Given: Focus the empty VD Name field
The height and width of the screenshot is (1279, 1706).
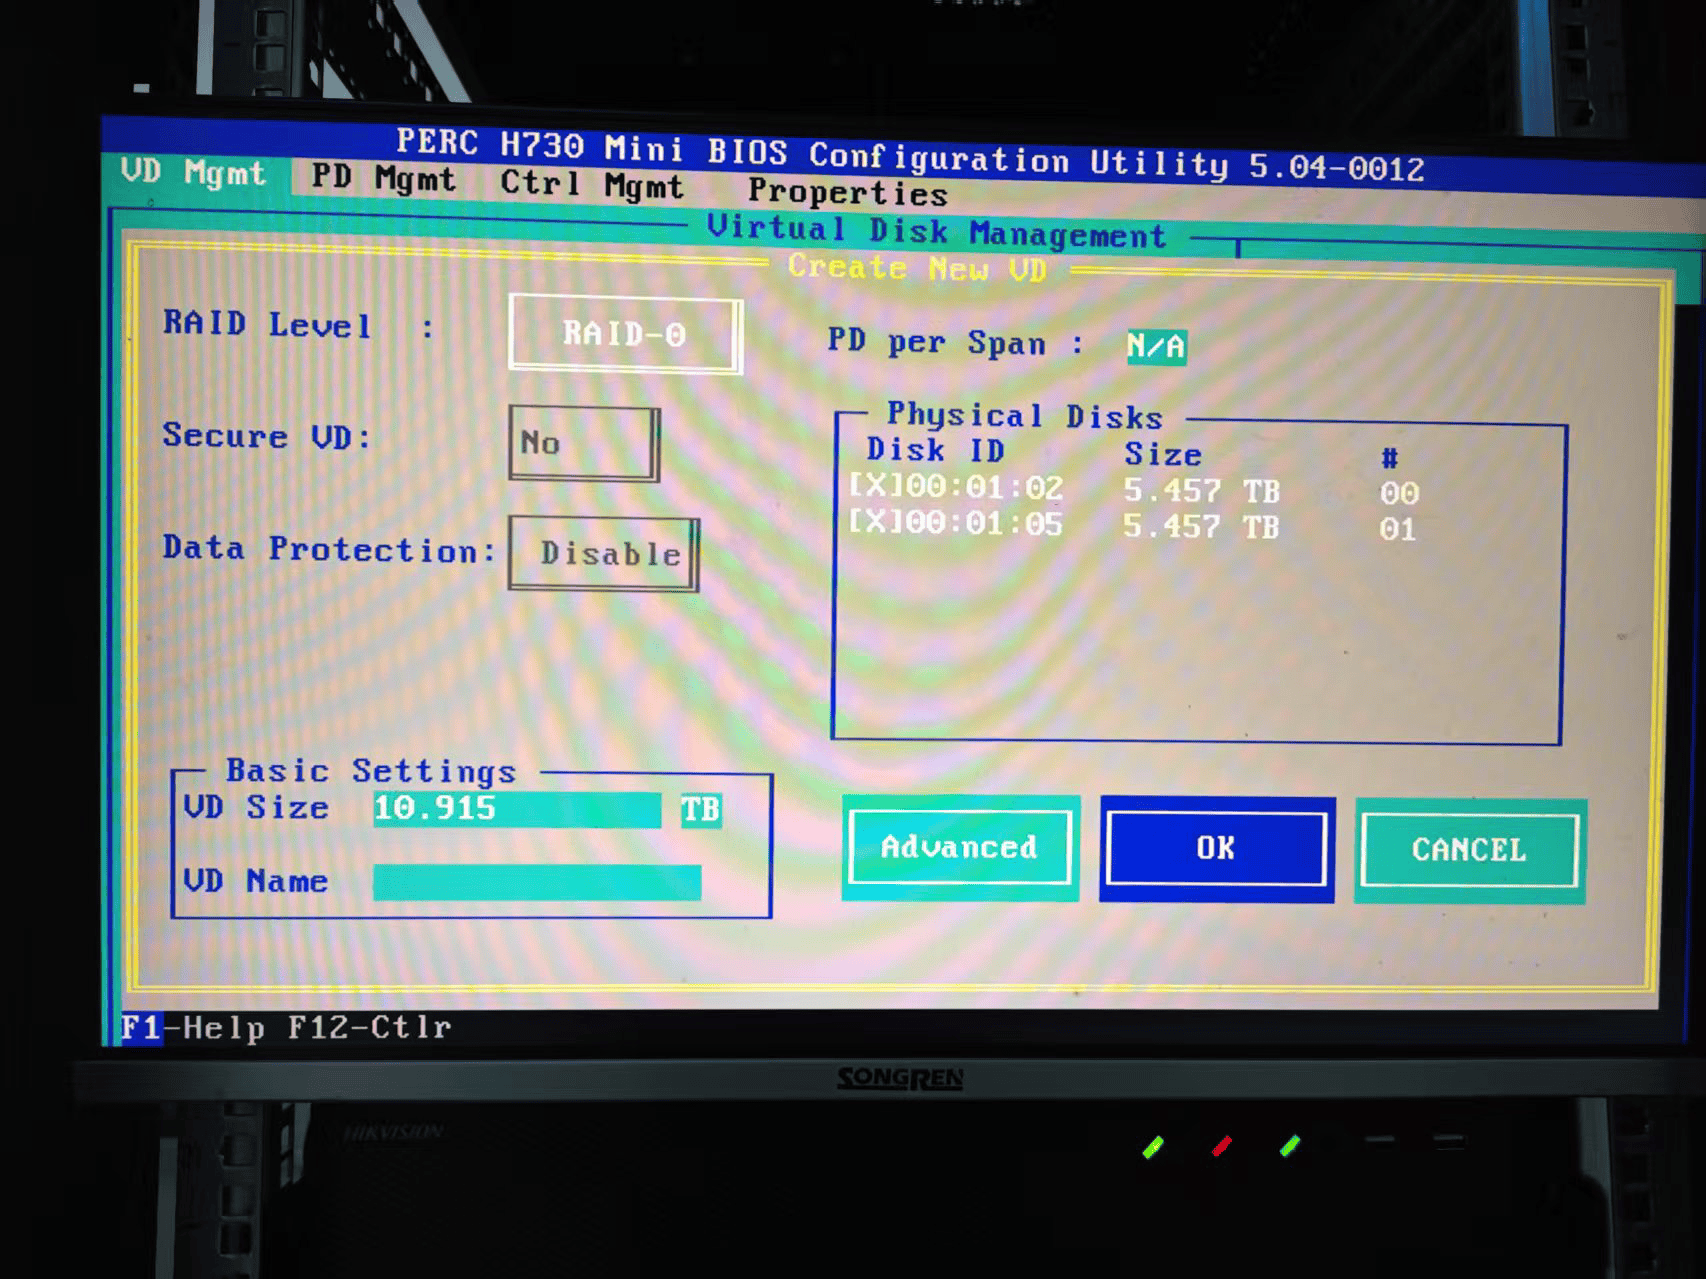Looking at the screenshot, I should tap(537, 882).
